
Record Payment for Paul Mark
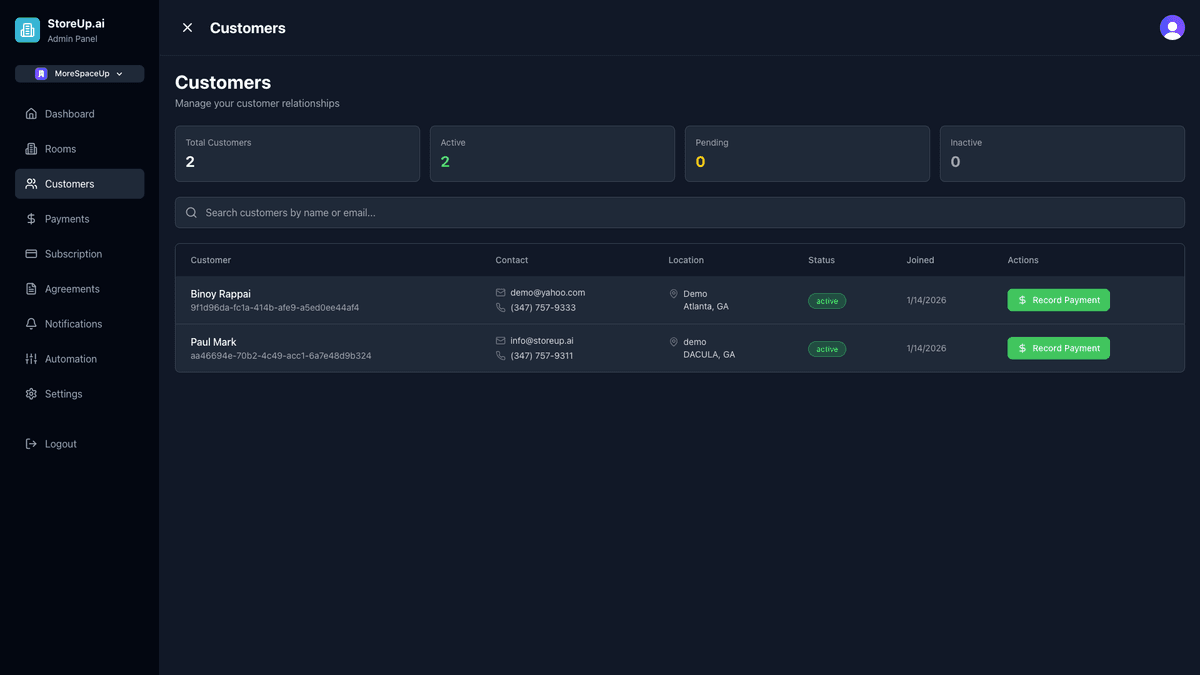tap(1058, 348)
